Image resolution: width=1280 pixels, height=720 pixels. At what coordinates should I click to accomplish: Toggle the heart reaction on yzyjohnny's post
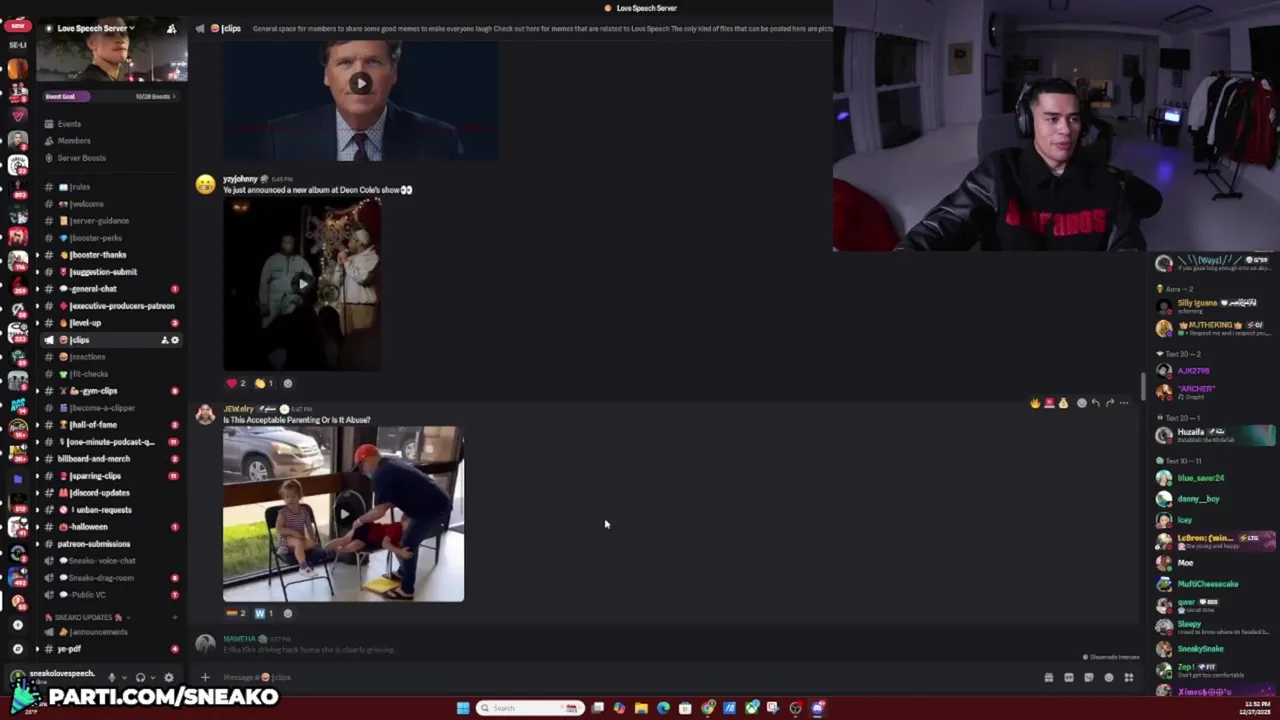click(236, 383)
